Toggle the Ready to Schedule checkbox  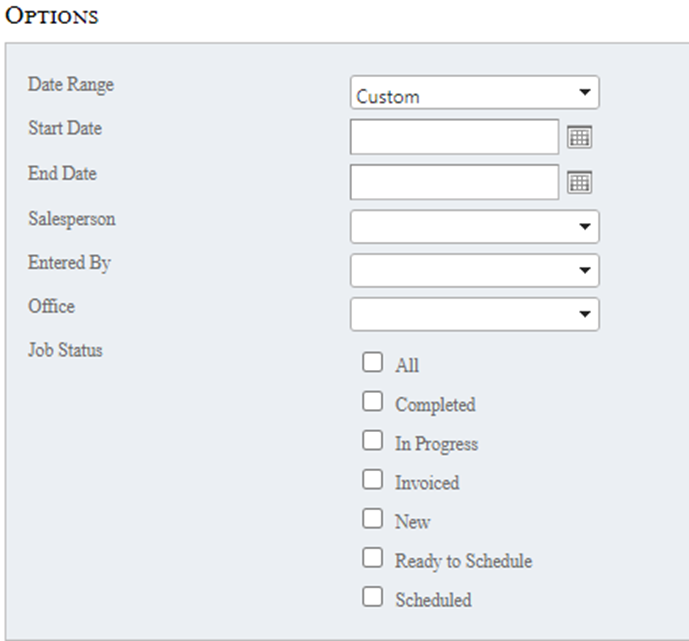tap(373, 557)
